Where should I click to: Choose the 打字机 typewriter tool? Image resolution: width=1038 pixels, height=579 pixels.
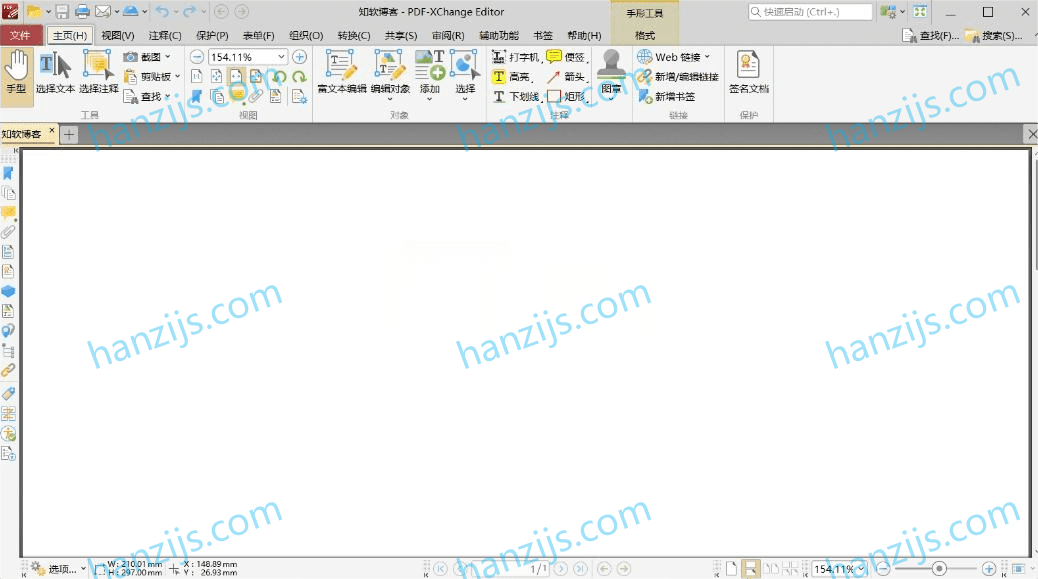[516, 58]
